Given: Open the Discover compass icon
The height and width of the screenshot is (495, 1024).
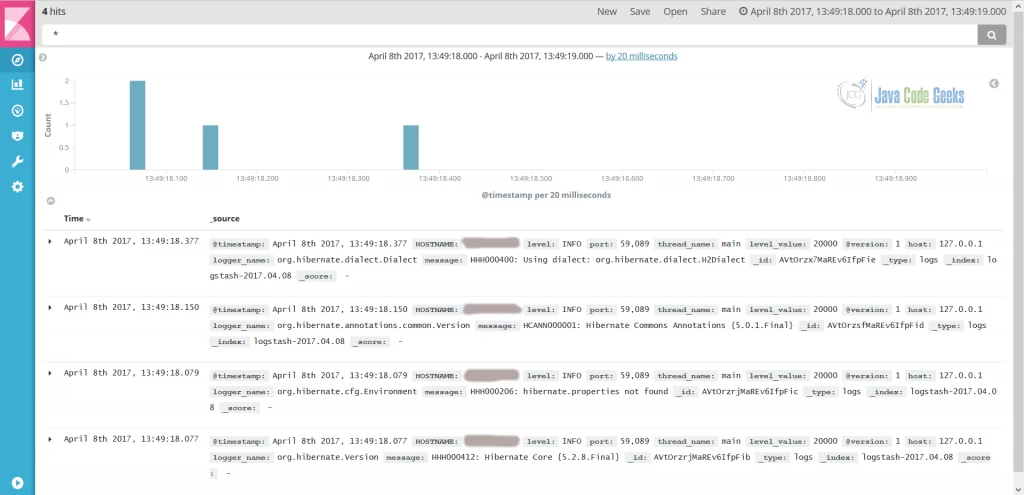Looking at the screenshot, I should click(x=18, y=61).
